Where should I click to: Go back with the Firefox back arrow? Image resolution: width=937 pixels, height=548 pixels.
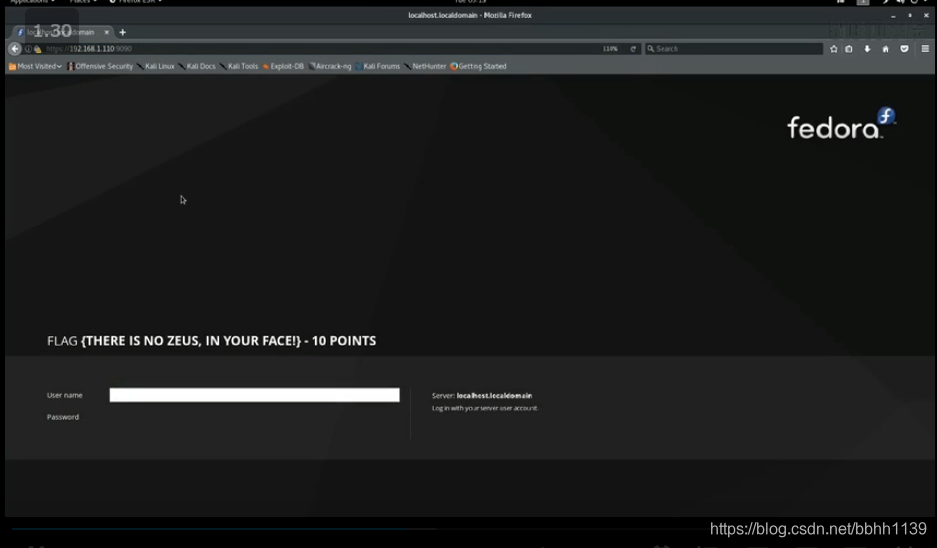[x=15, y=49]
